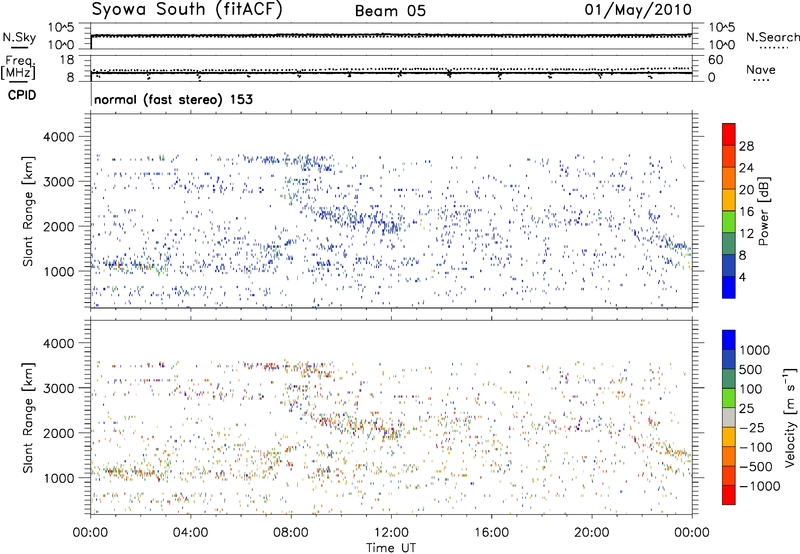Click the 'Beam 05' label

point(390,11)
